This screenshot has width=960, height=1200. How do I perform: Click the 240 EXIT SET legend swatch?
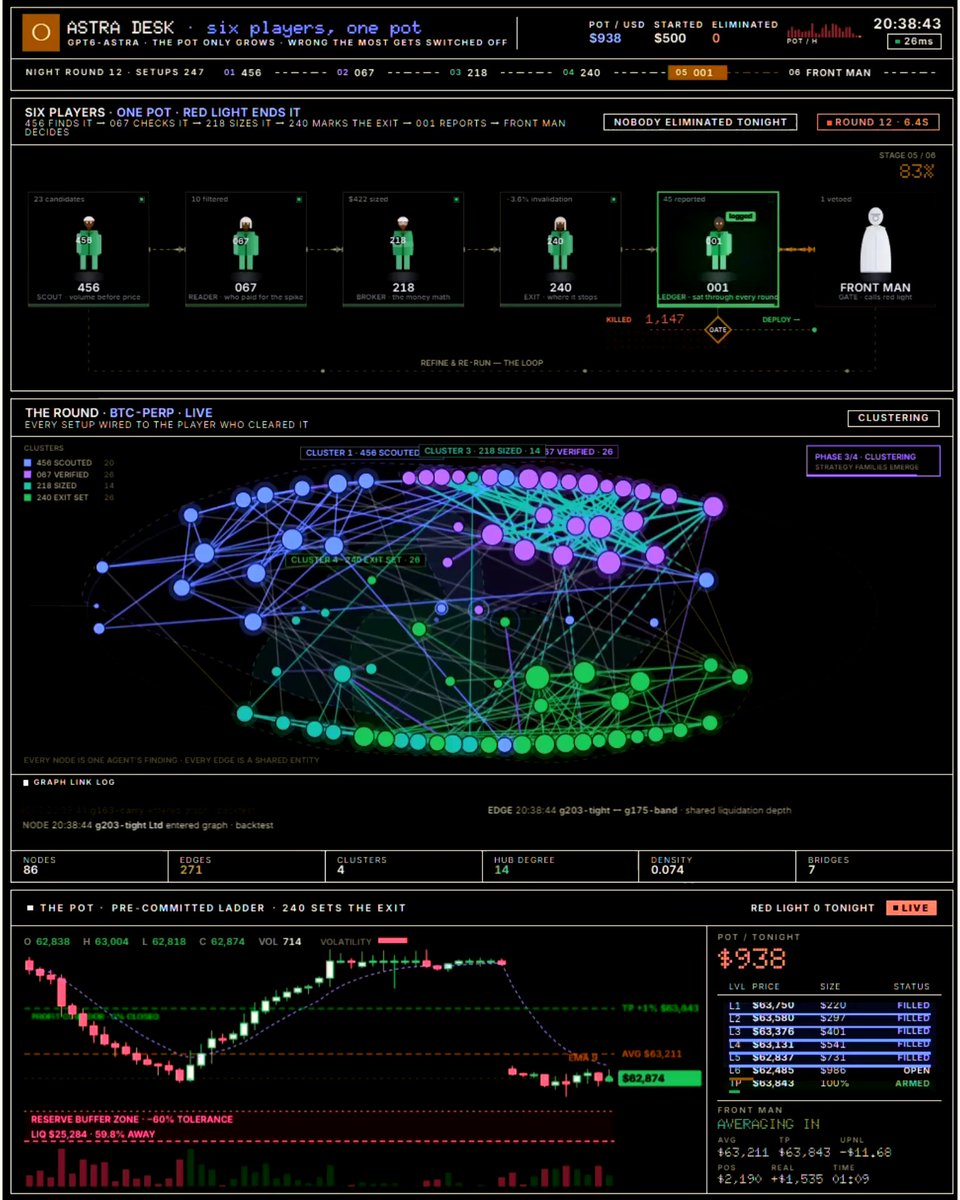pos(30,496)
